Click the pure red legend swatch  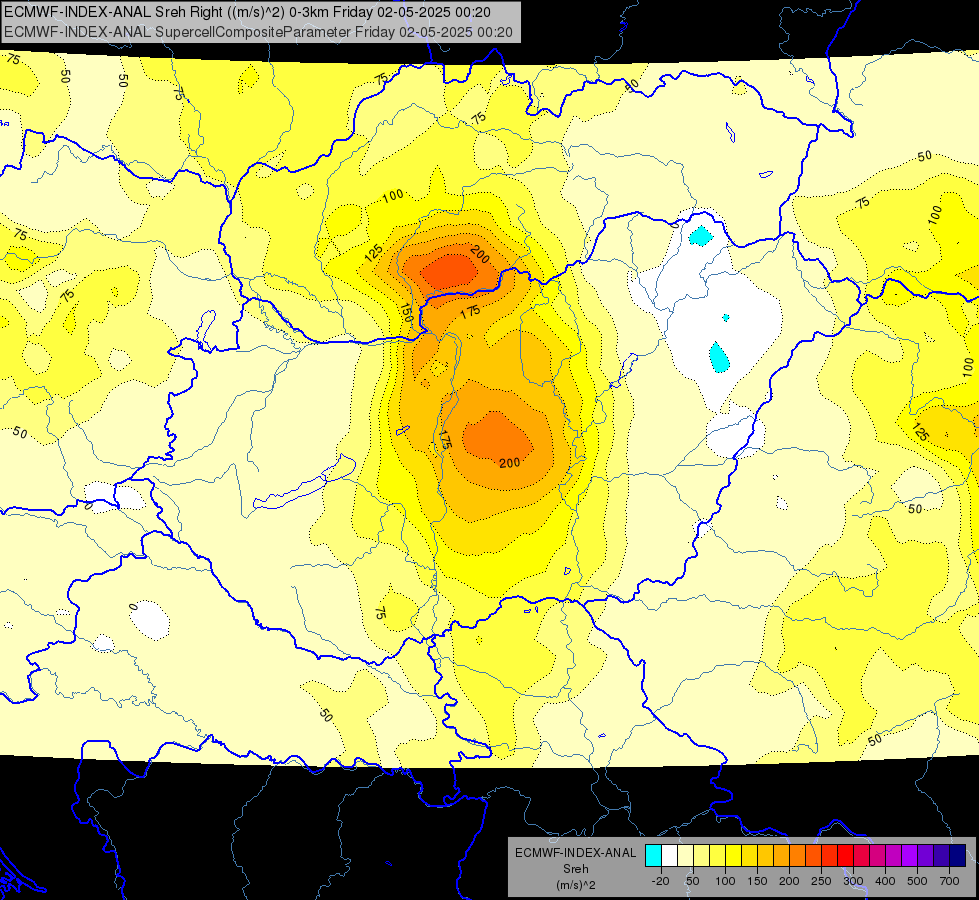[x=845, y=855]
